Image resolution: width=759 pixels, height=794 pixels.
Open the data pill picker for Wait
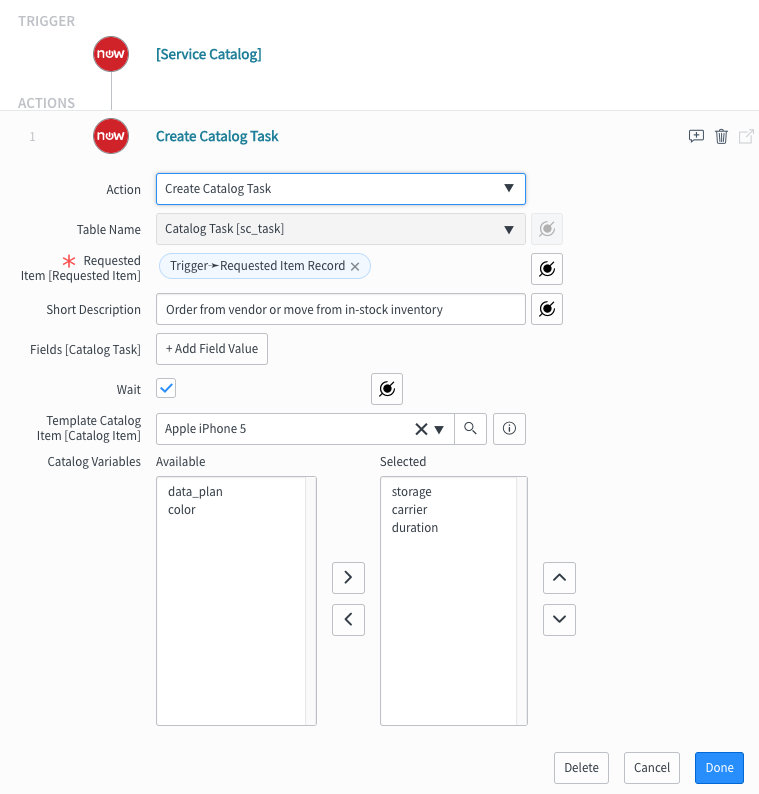[x=387, y=389]
